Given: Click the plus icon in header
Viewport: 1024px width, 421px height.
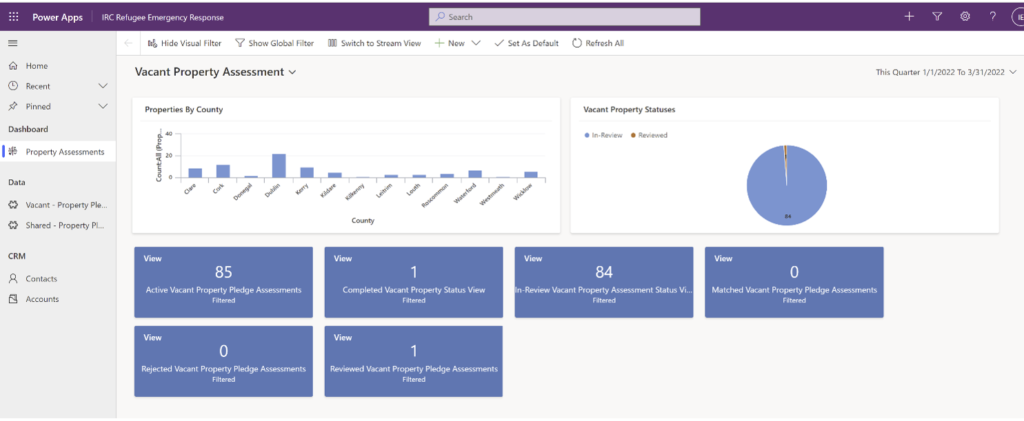Looking at the screenshot, I should pos(908,17).
